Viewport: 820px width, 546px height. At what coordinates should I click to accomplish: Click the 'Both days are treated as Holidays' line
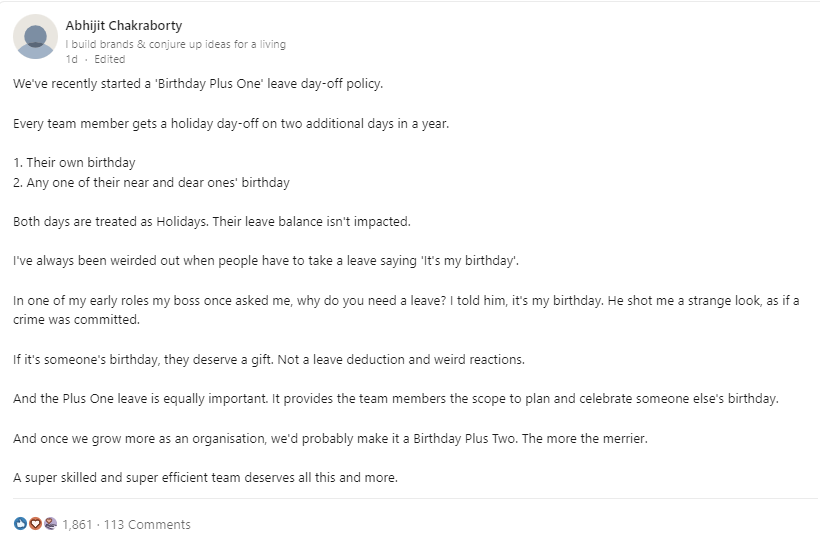click(212, 222)
